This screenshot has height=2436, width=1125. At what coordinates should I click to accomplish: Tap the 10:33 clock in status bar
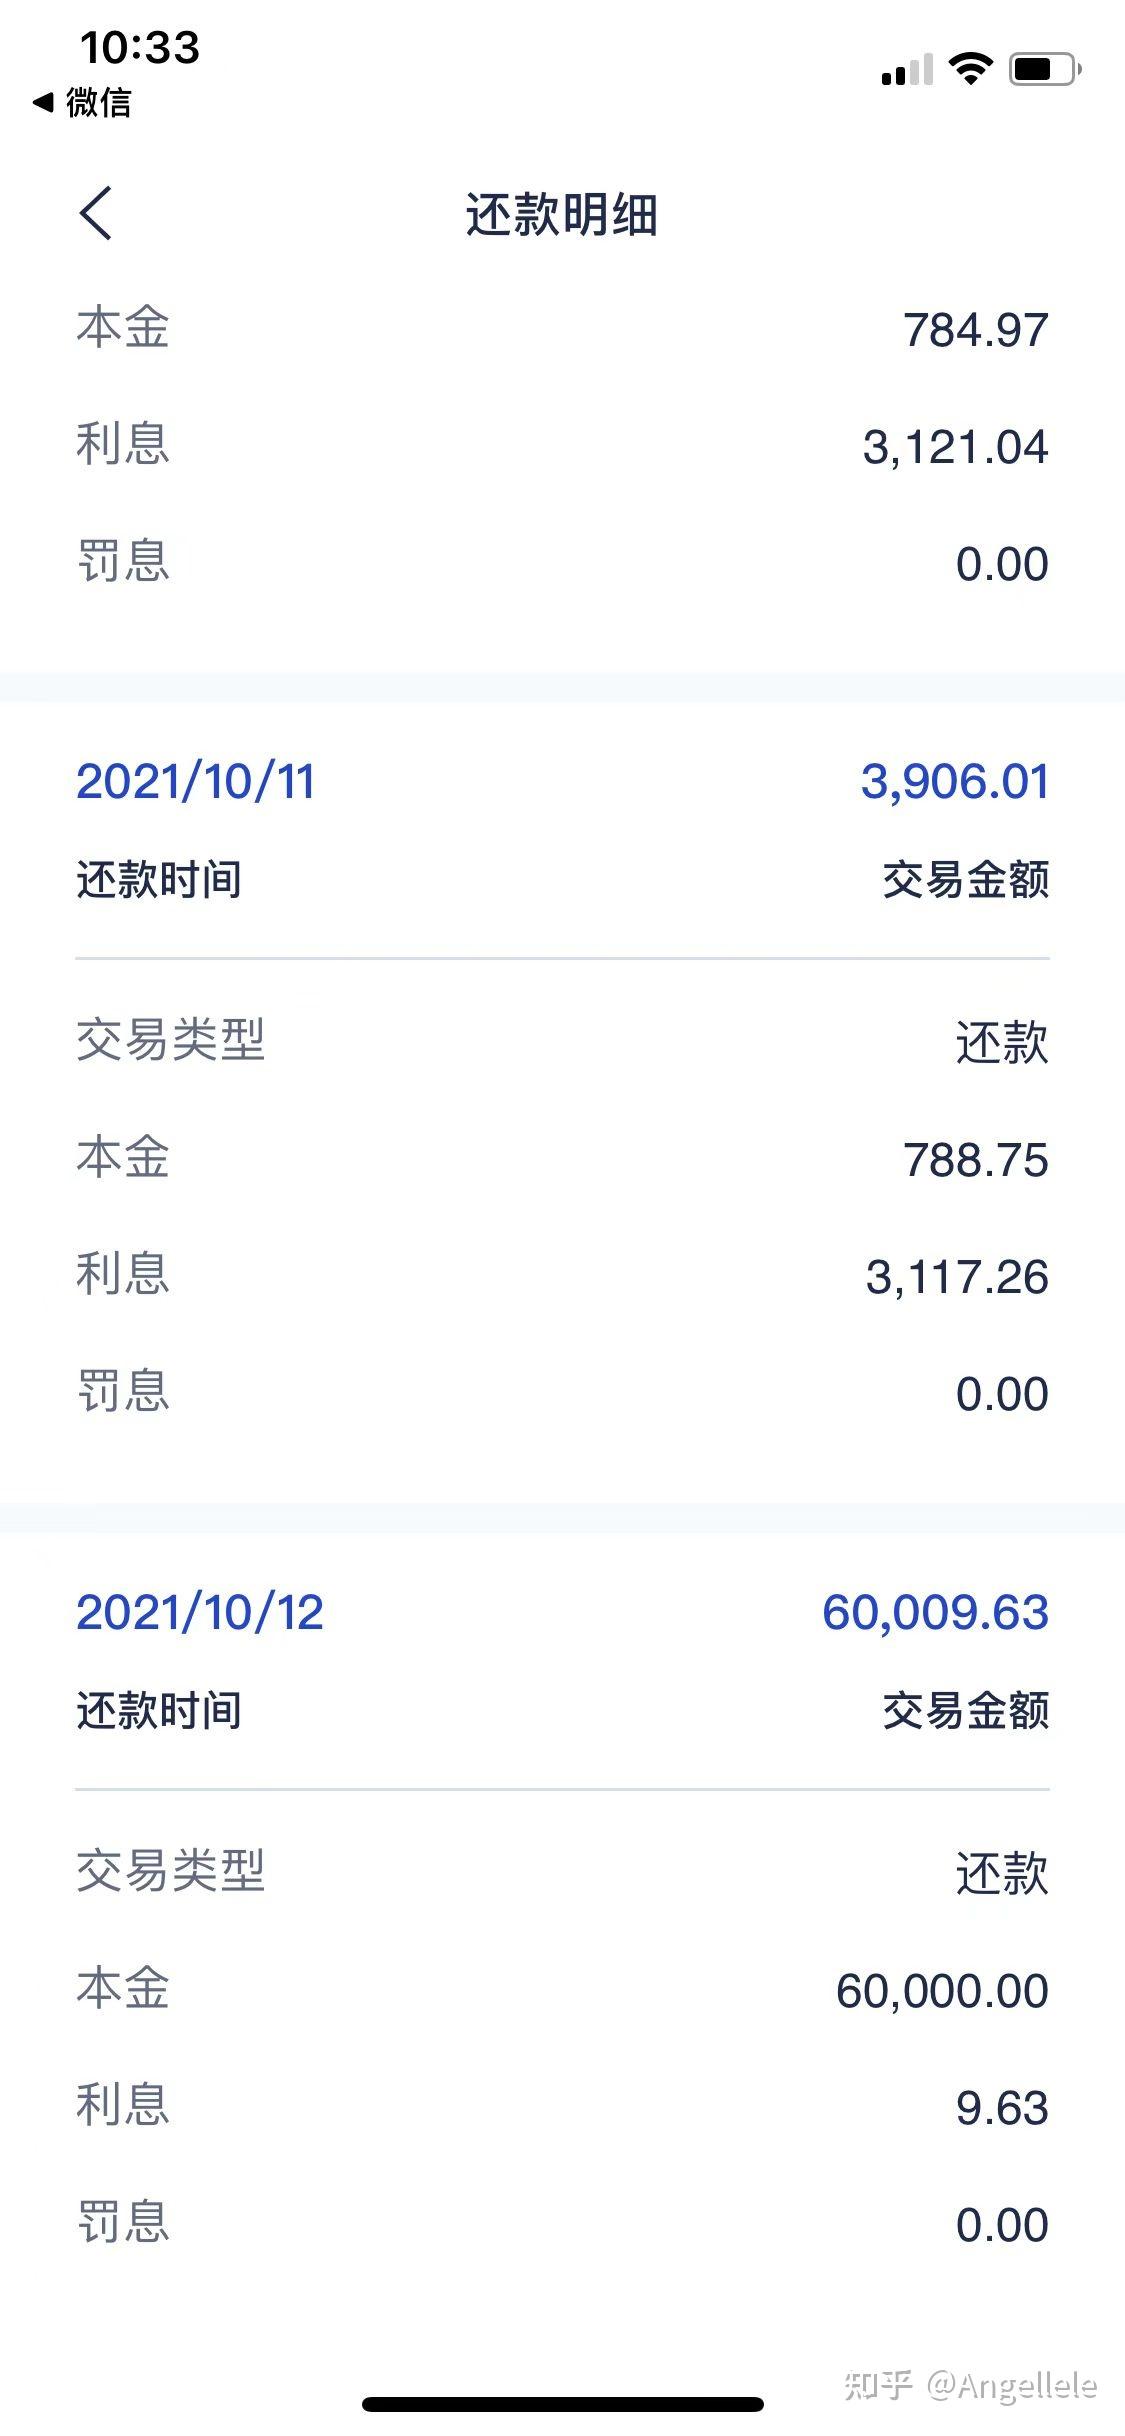coord(140,47)
